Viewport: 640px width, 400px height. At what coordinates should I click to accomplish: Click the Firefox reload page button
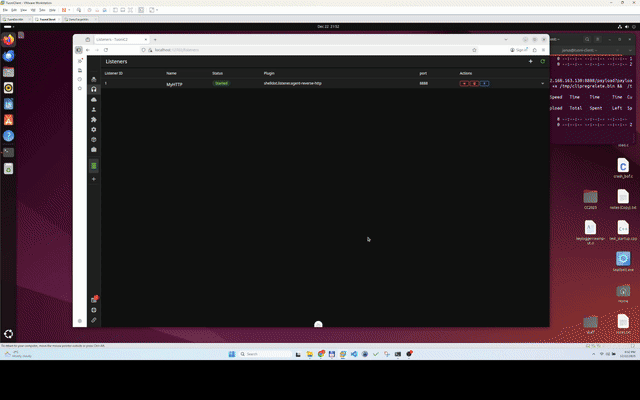(106, 50)
